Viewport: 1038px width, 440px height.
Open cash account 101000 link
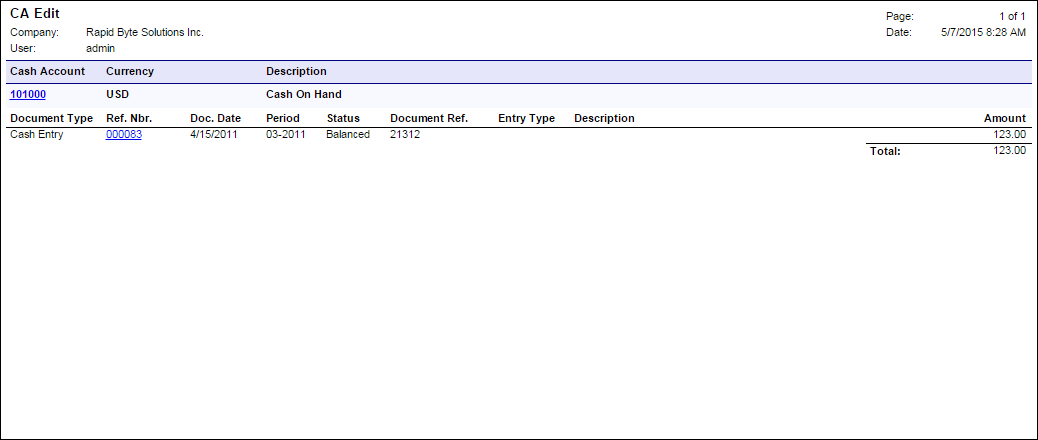click(x=28, y=95)
